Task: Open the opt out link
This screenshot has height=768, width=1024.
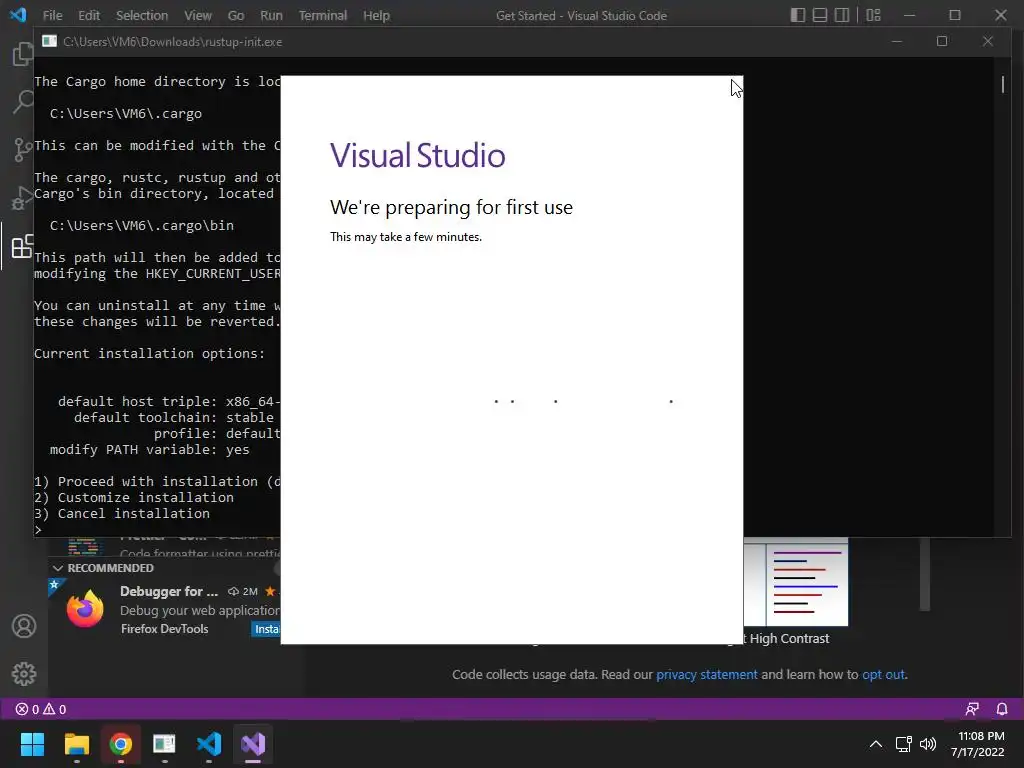Action: pos(884,674)
